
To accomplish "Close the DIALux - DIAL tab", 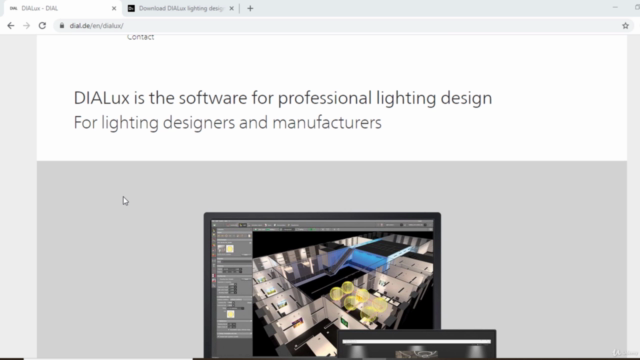I will pos(114,8).
